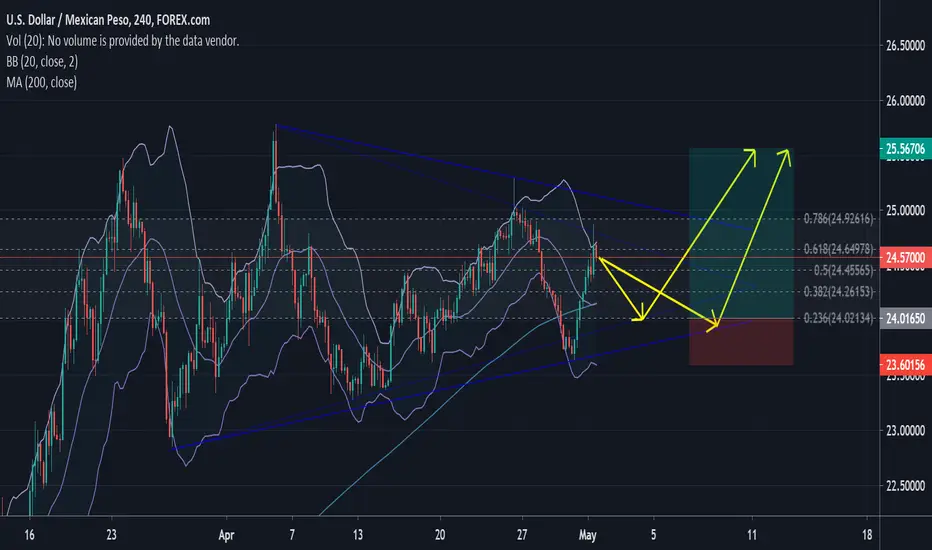Click the 7 date label on time axis
The image size is (932, 550).
[x=292, y=535]
